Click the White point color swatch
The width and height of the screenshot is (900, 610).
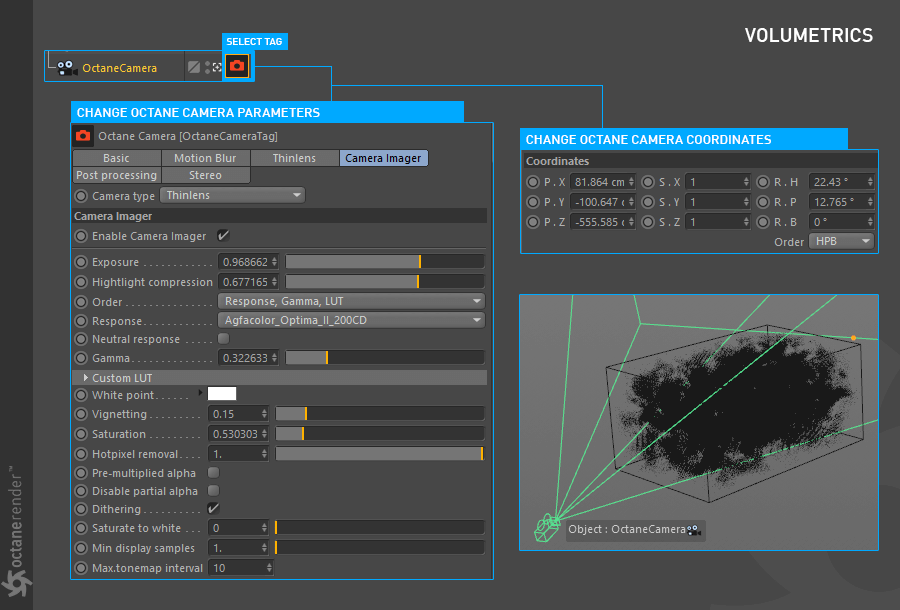click(222, 393)
